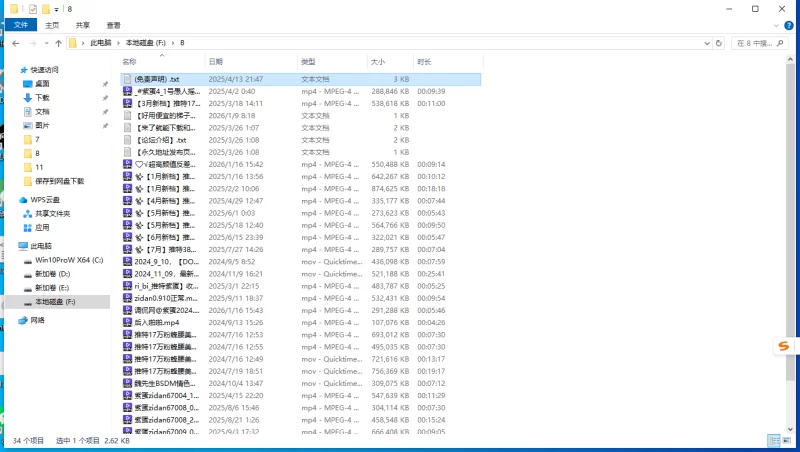Open 网络 in the navigation pane

tap(37, 320)
